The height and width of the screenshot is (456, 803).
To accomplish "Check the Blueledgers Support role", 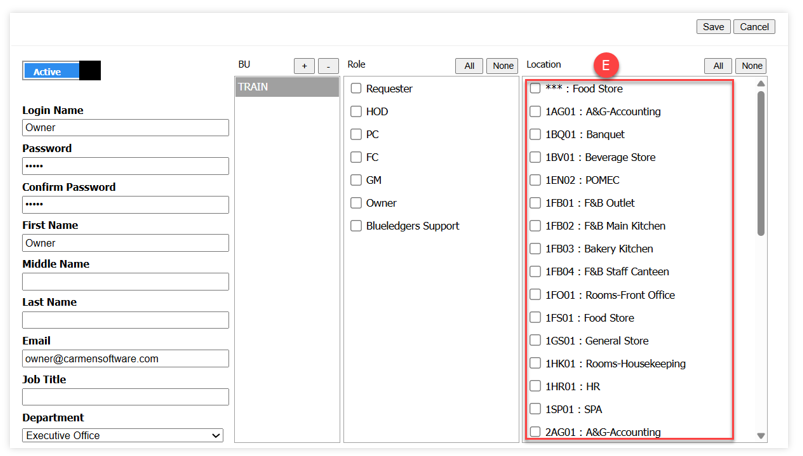I will point(356,226).
